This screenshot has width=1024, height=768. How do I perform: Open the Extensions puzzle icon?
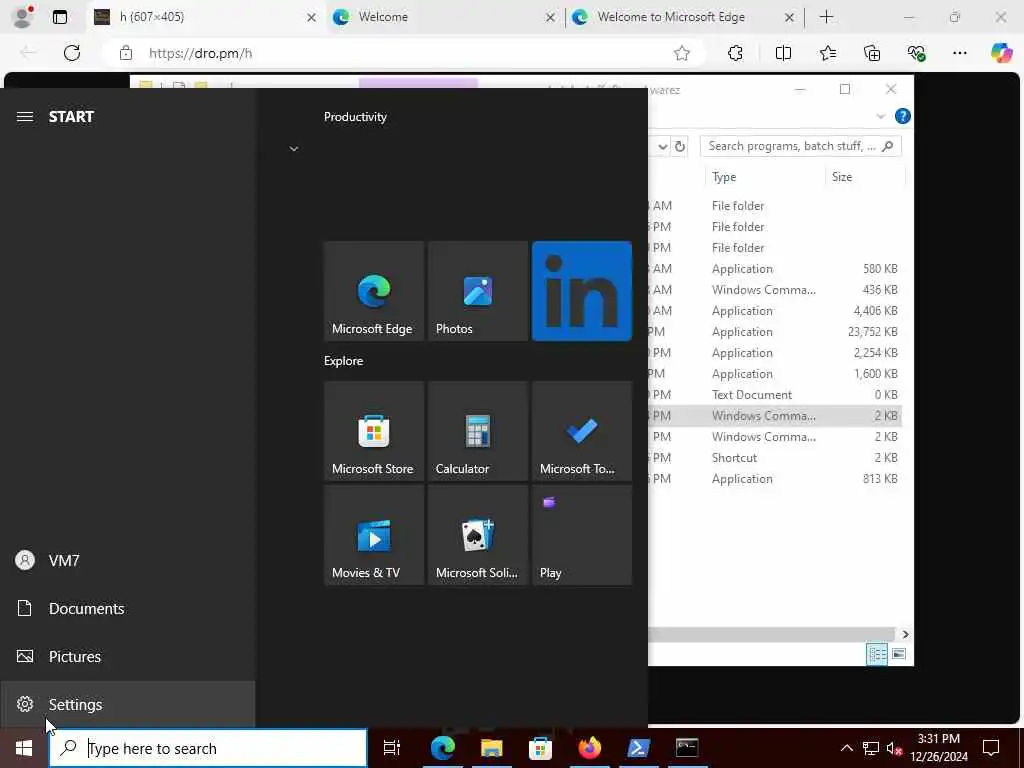click(735, 53)
